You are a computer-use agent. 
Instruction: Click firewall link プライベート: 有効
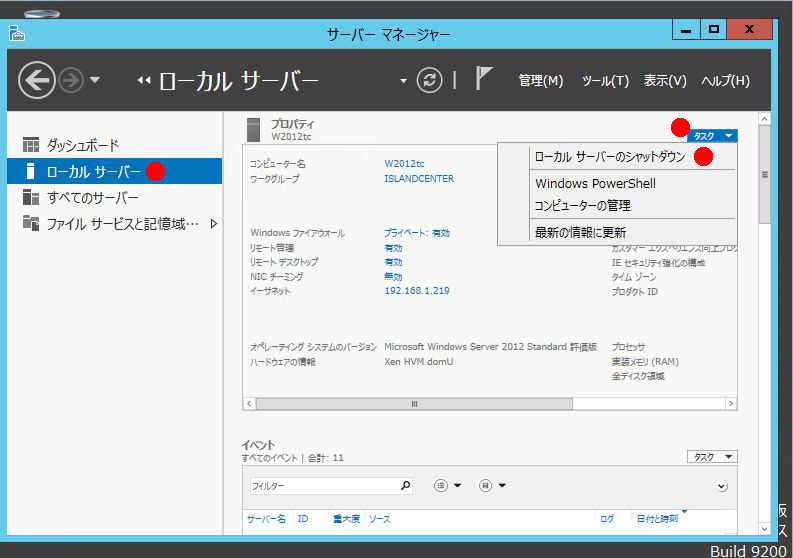click(x=417, y=233)
